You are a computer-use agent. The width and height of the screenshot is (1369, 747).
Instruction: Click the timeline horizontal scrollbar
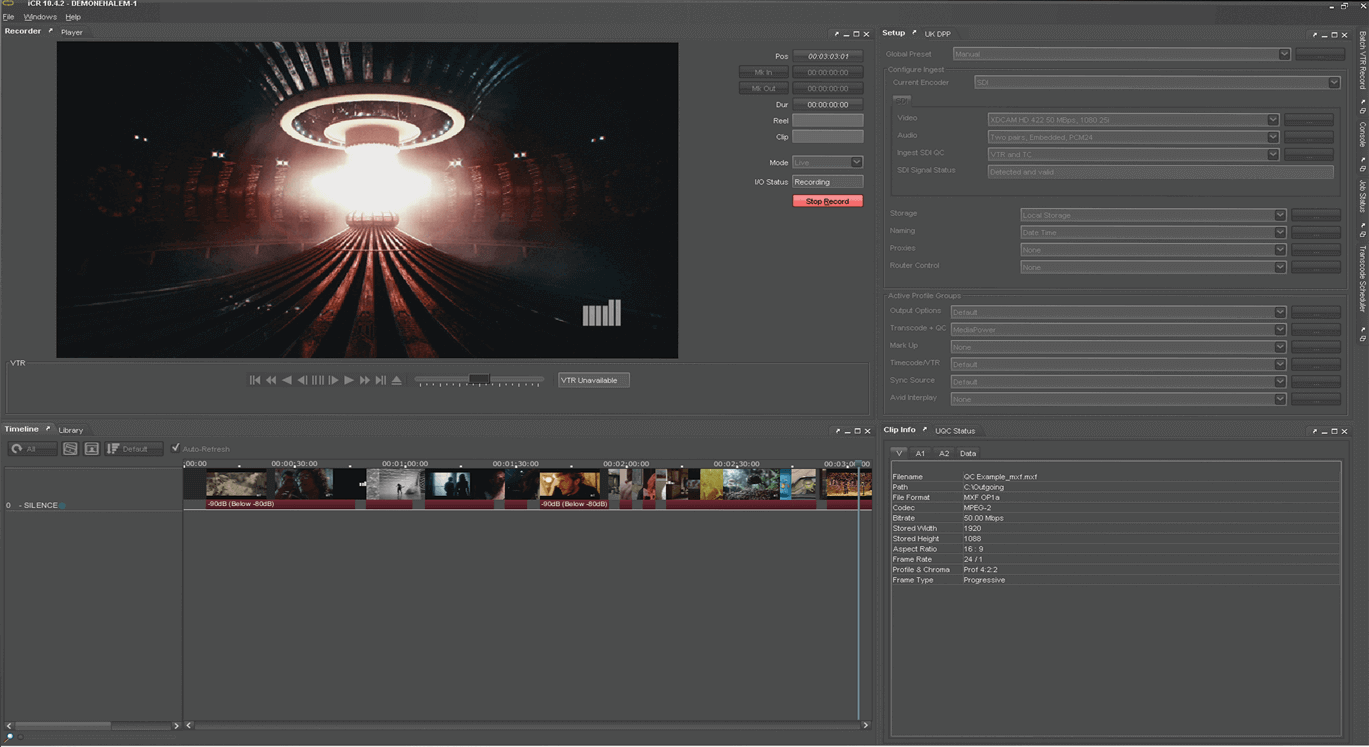pyautogui.click(x=527, y=725)
